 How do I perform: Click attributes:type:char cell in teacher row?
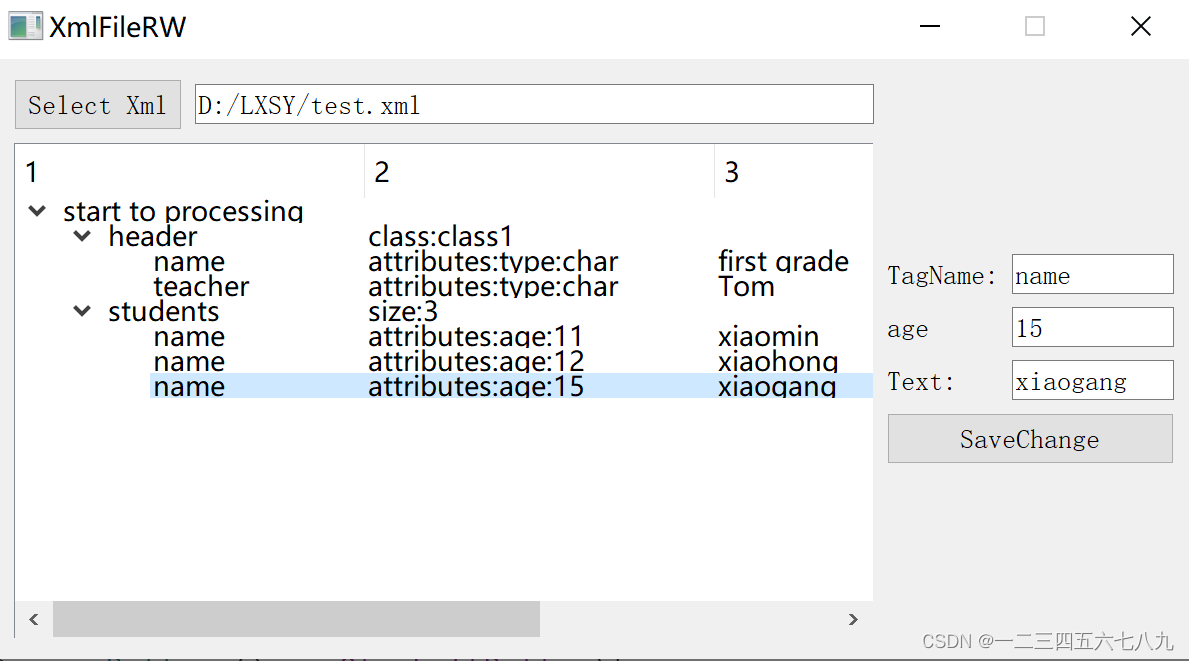click(493, 286)
